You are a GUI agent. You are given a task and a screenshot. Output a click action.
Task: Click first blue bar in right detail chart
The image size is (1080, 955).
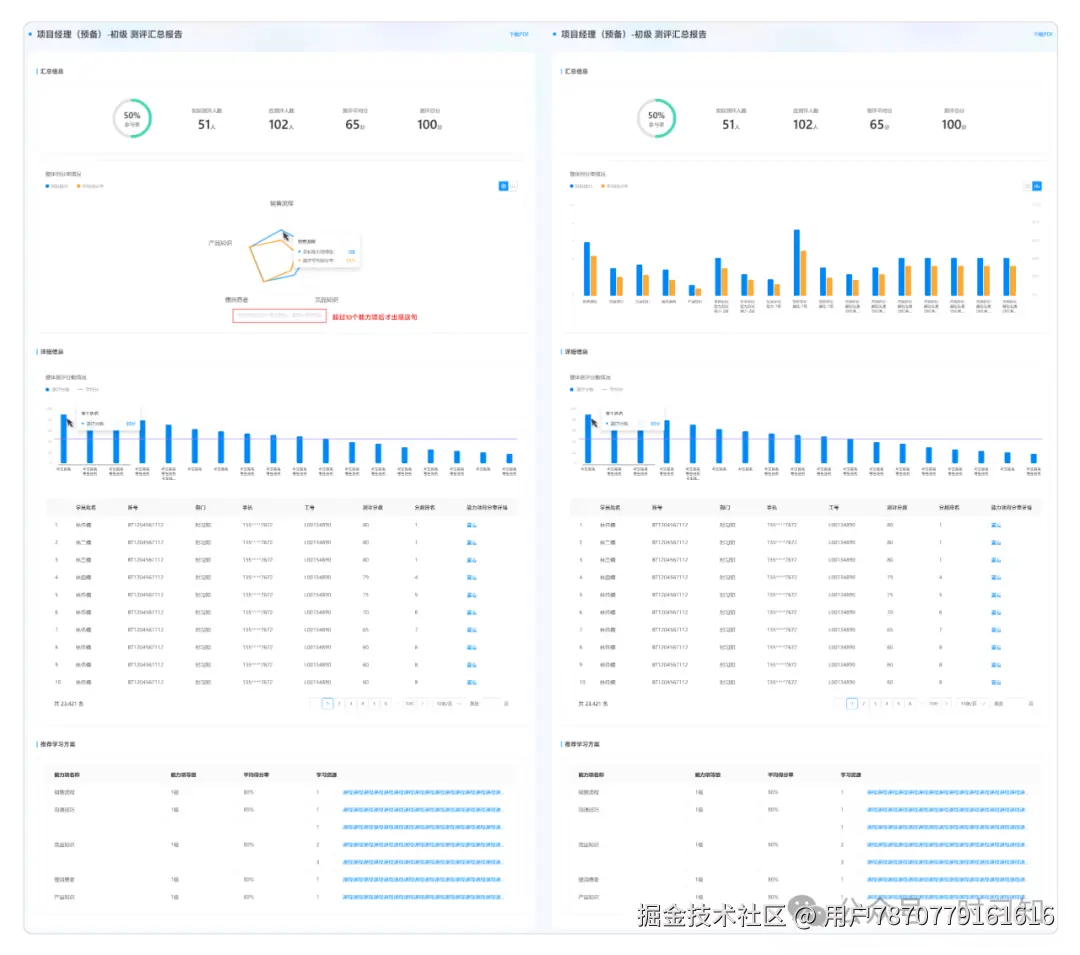coord(588,439)
